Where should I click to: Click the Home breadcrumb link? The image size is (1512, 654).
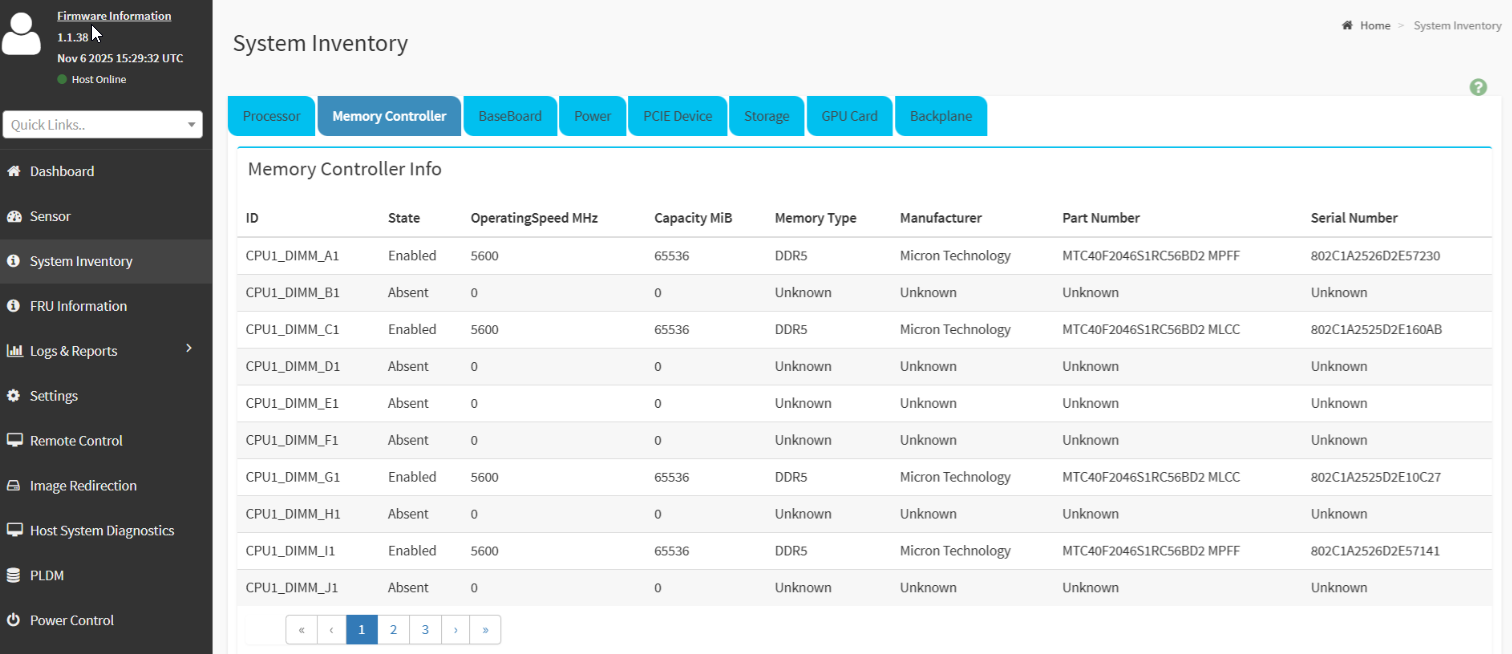1374,26
